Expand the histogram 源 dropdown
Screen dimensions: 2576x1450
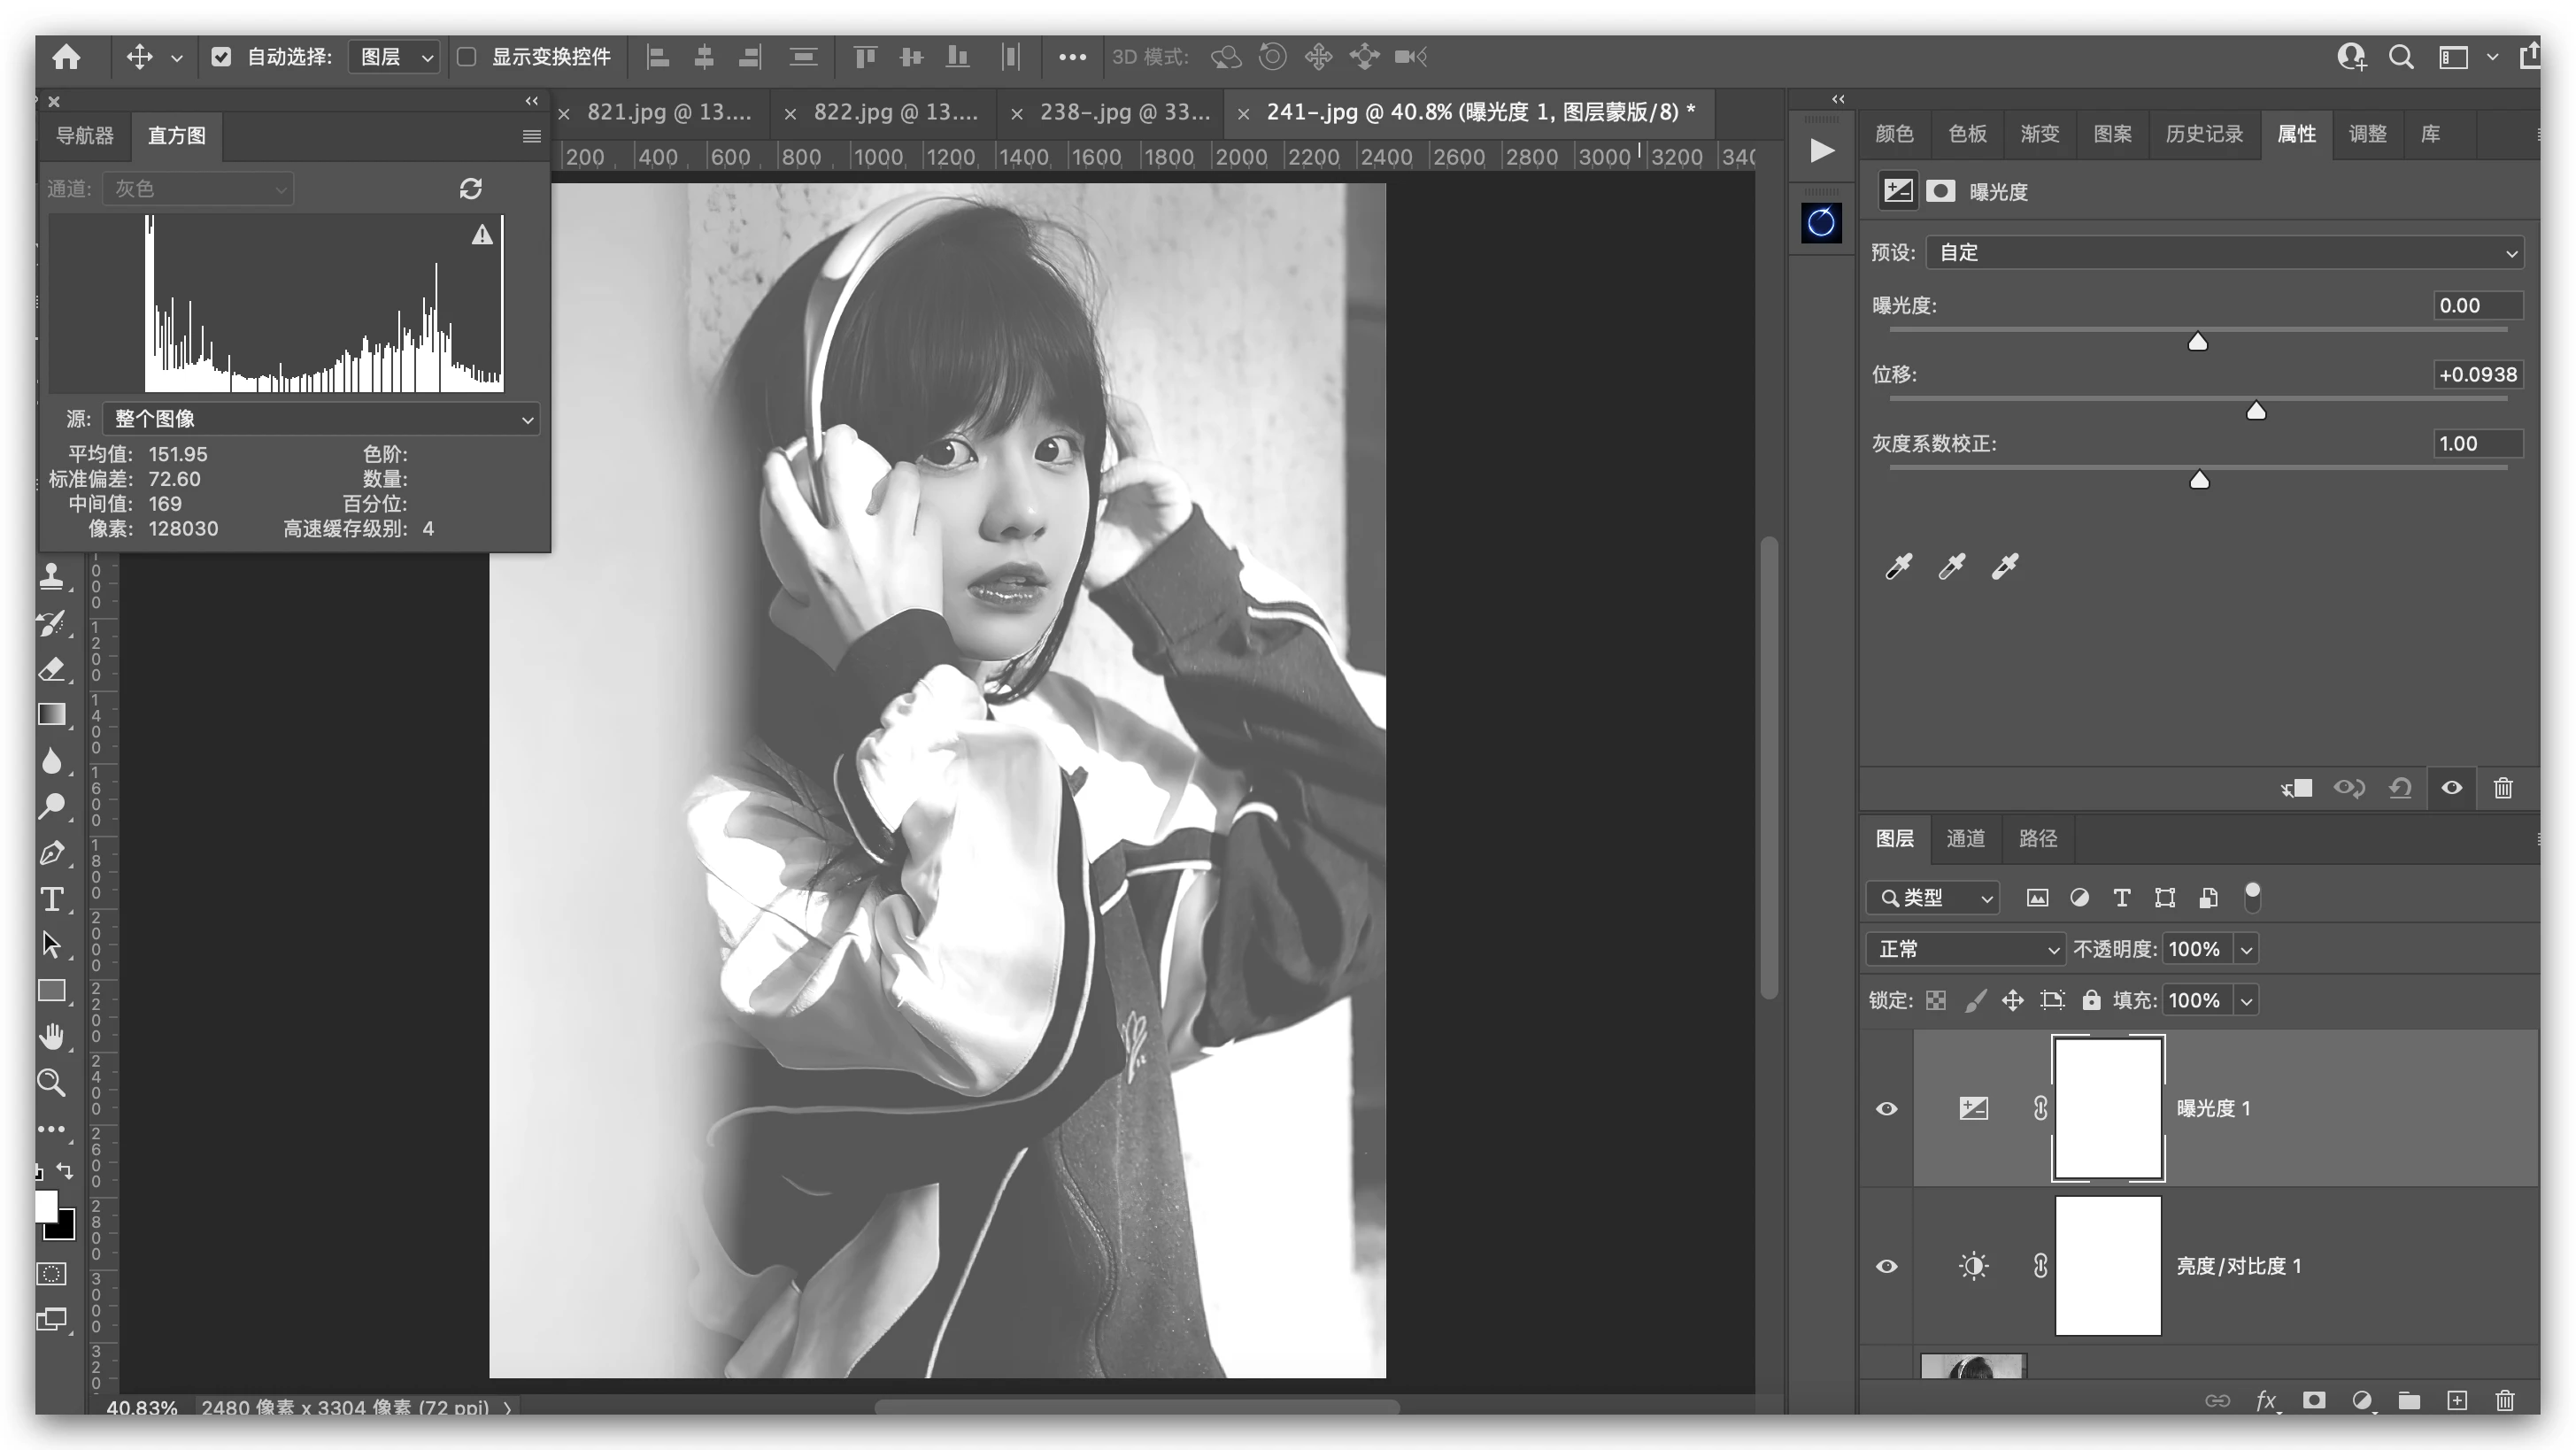coord(320,419)
